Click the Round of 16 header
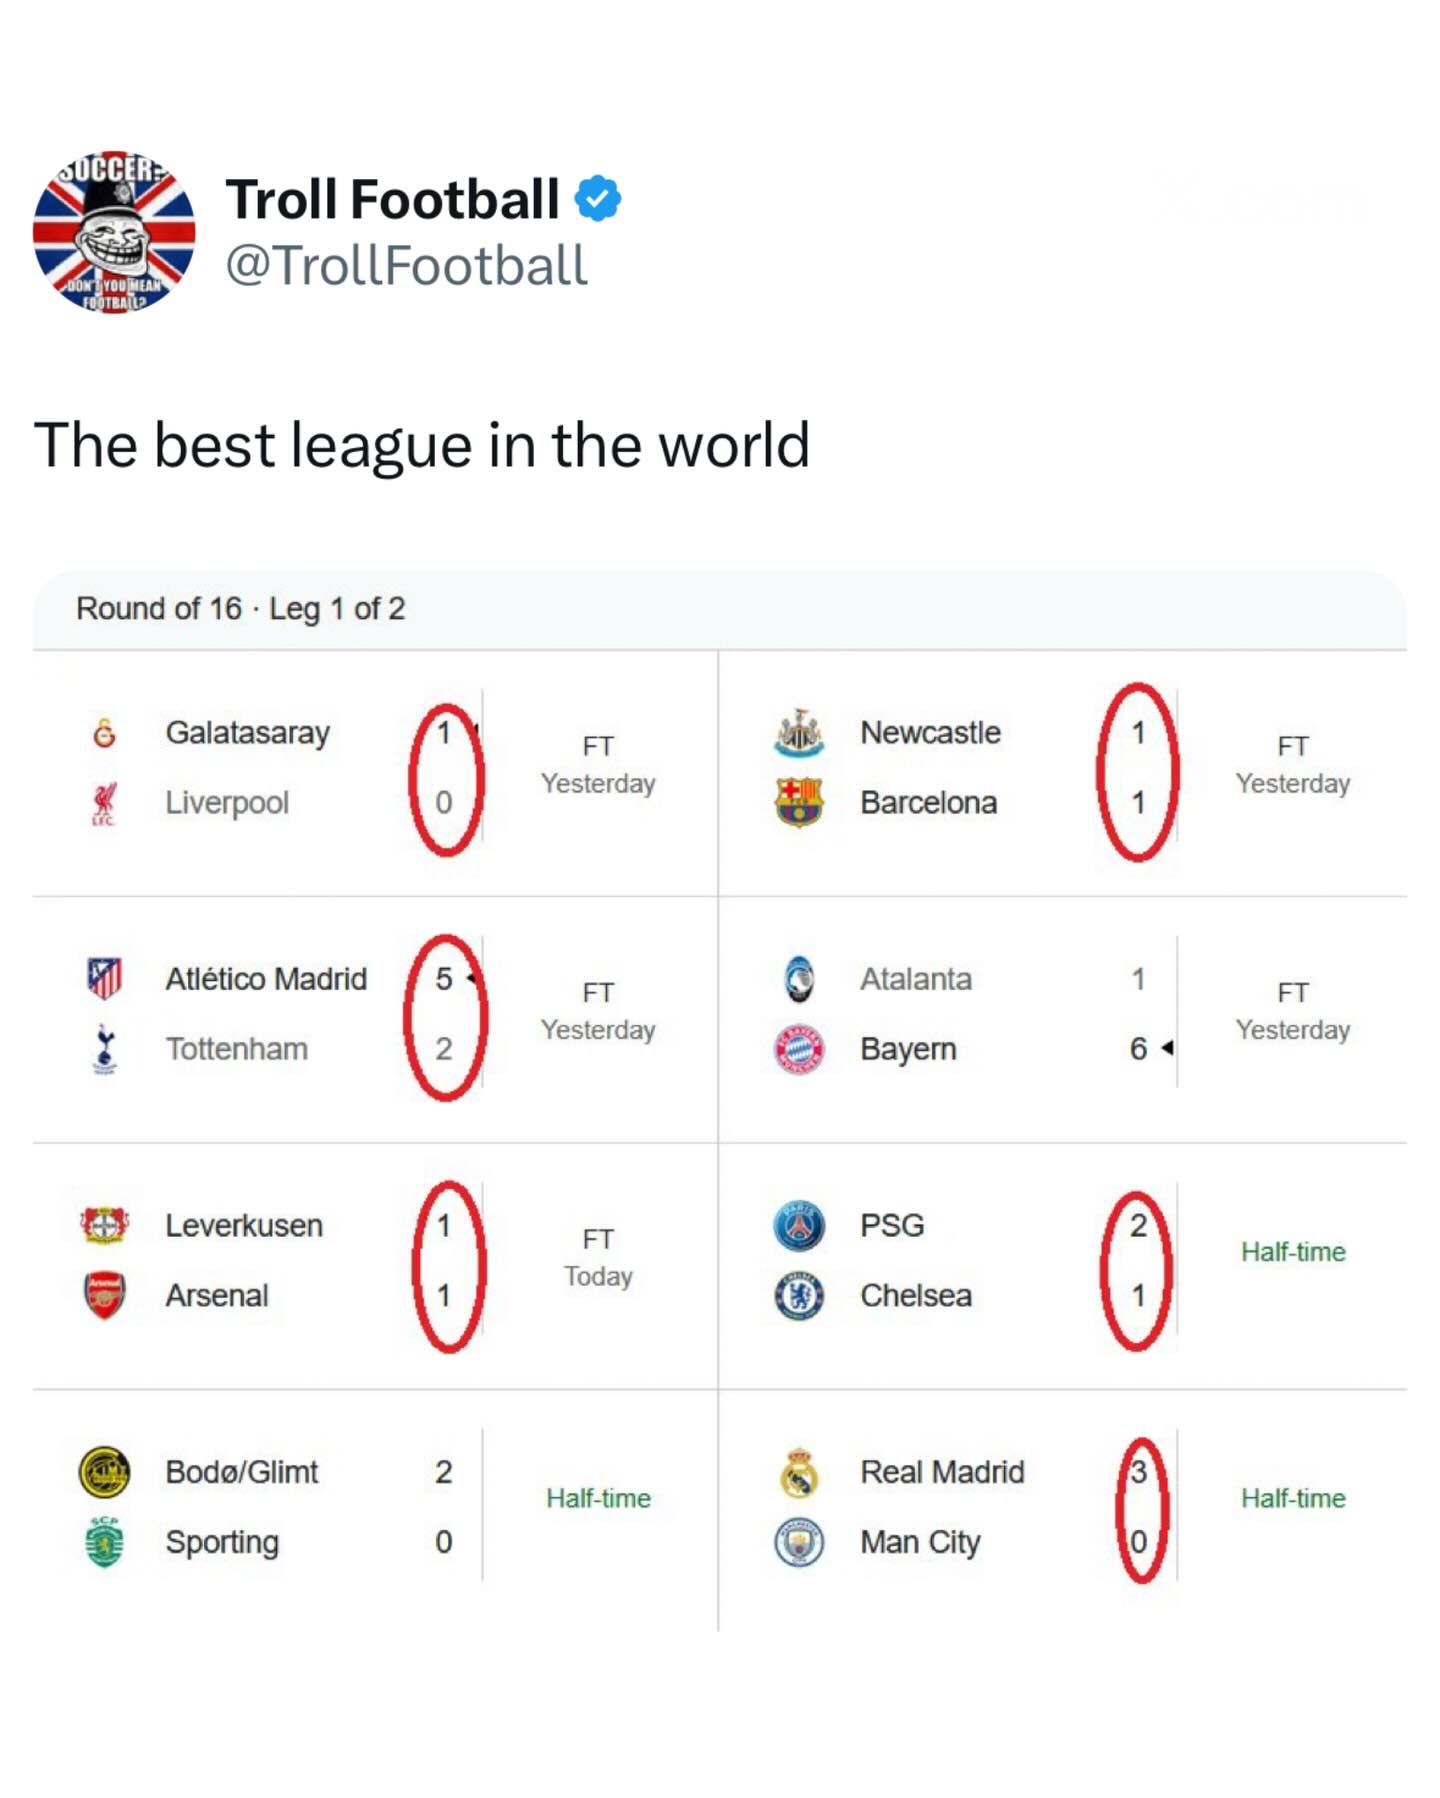Image resolution: width=1440 pixels, height=1798 pixels. [240, 609]
